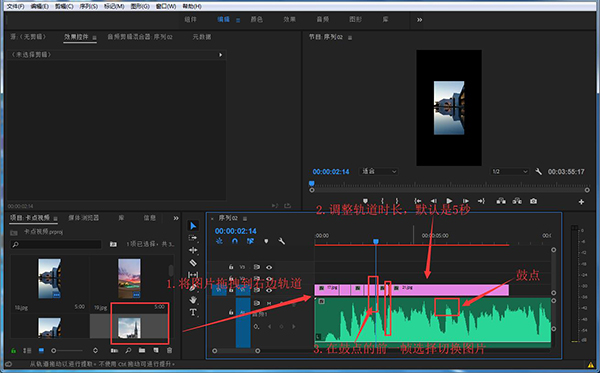Select the Hand tool
Image resolution: width=600 pixels, height=373 pixels.
tap(193, 300)
